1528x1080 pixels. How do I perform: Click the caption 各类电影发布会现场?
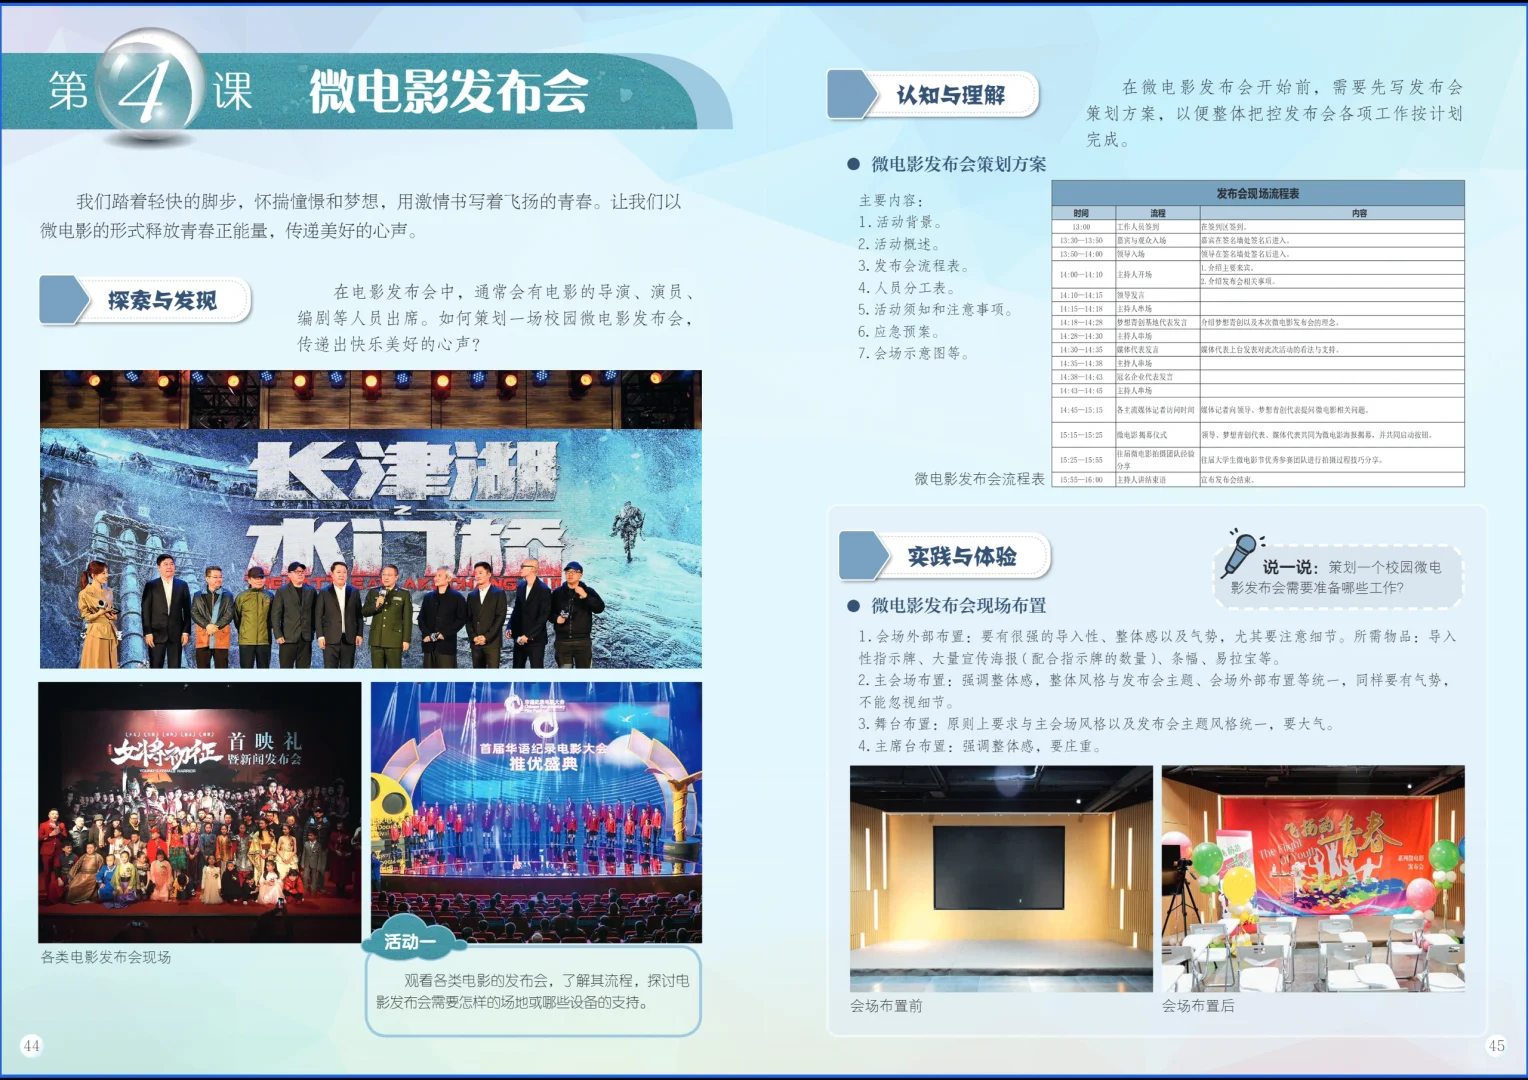(106, 957)
